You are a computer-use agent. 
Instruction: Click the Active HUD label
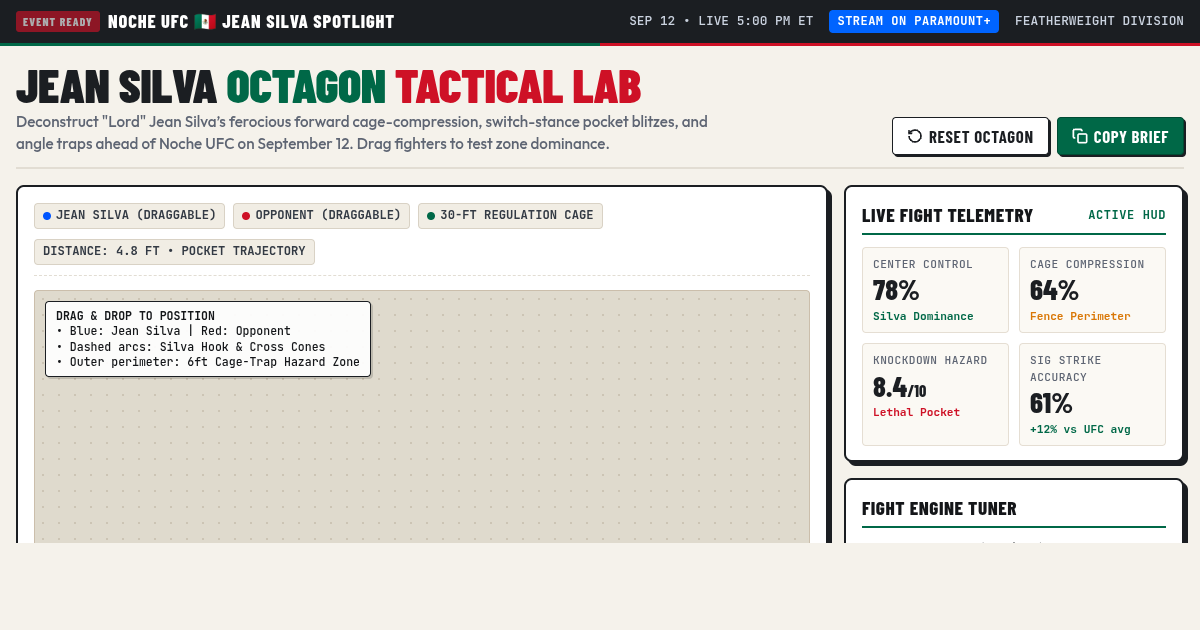point(1127,215)
